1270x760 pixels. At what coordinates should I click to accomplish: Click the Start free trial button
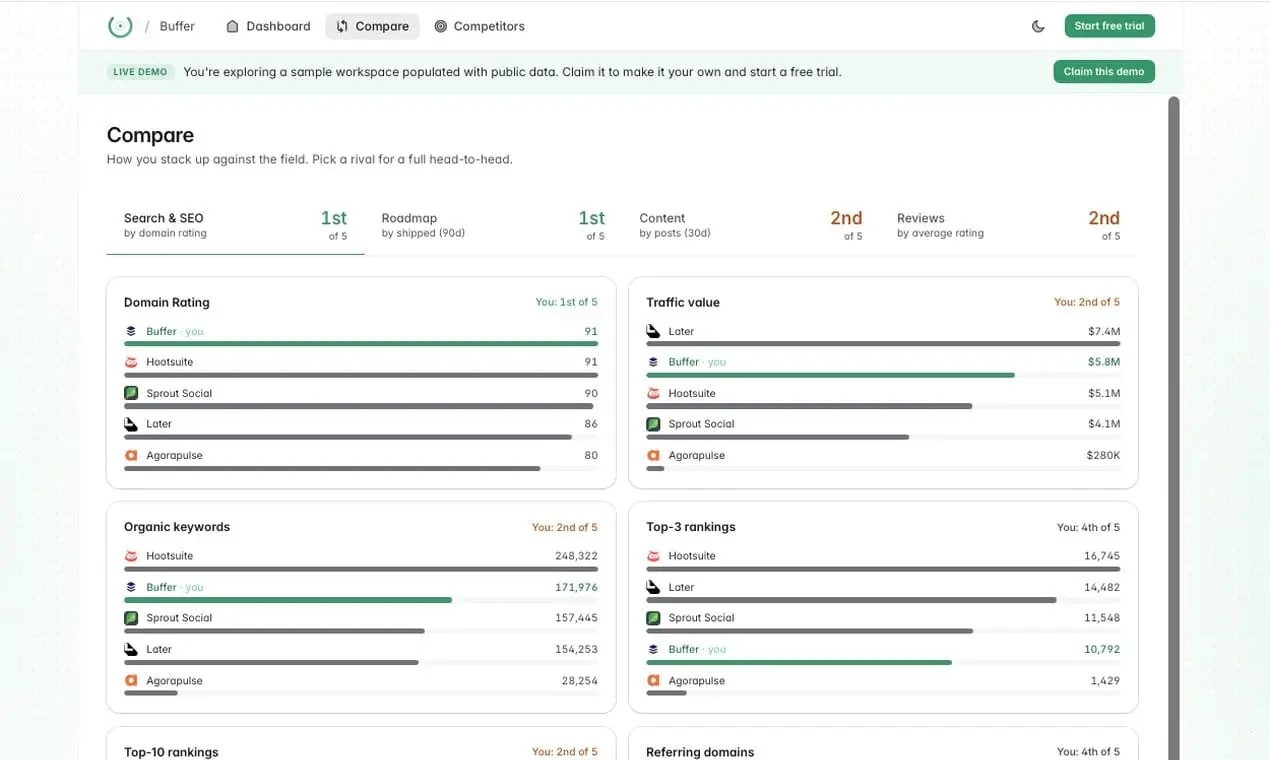pyautogui.click(x=1109, y=26)
